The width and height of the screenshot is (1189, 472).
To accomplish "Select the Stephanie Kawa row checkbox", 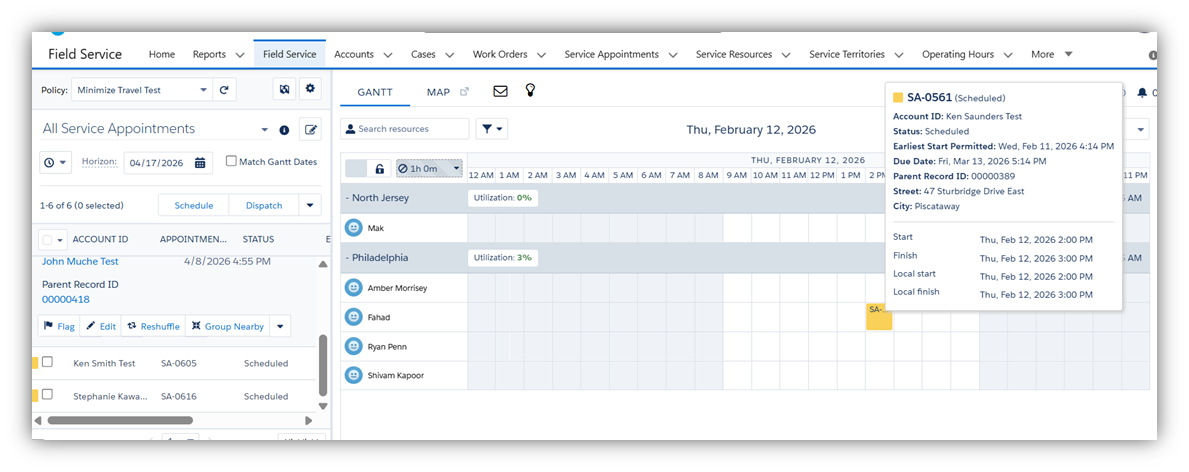I will point(47,394).
